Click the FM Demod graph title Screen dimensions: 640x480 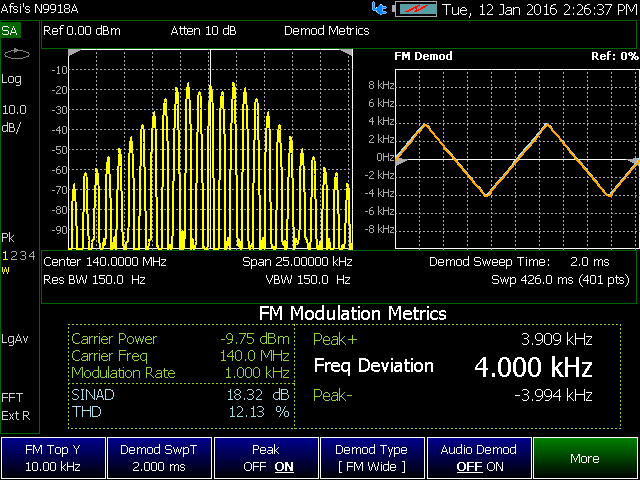coord(423,56)
